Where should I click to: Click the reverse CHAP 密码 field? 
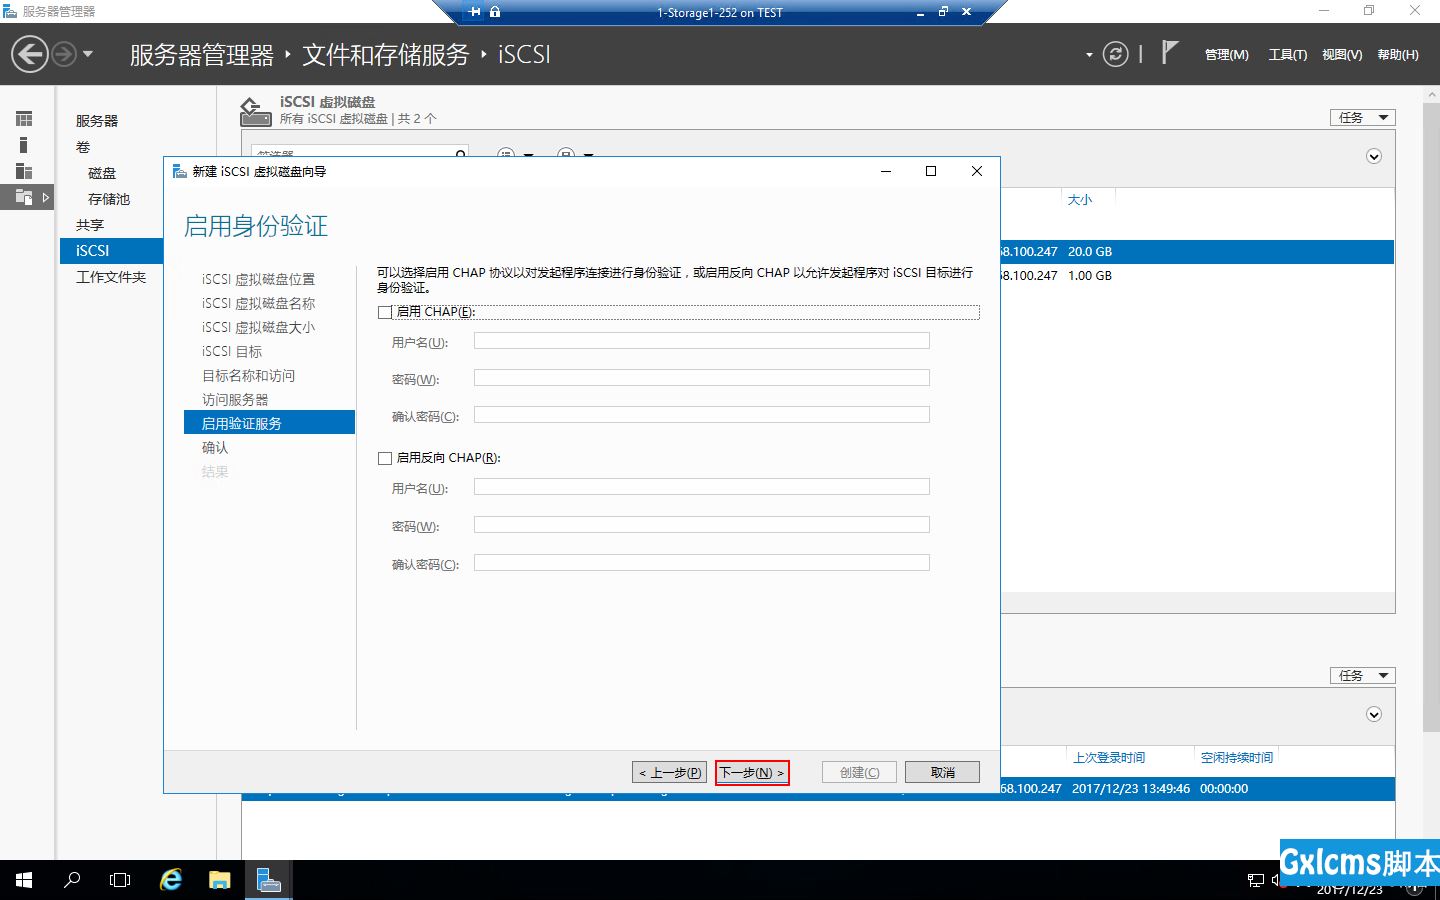(701, 525)
